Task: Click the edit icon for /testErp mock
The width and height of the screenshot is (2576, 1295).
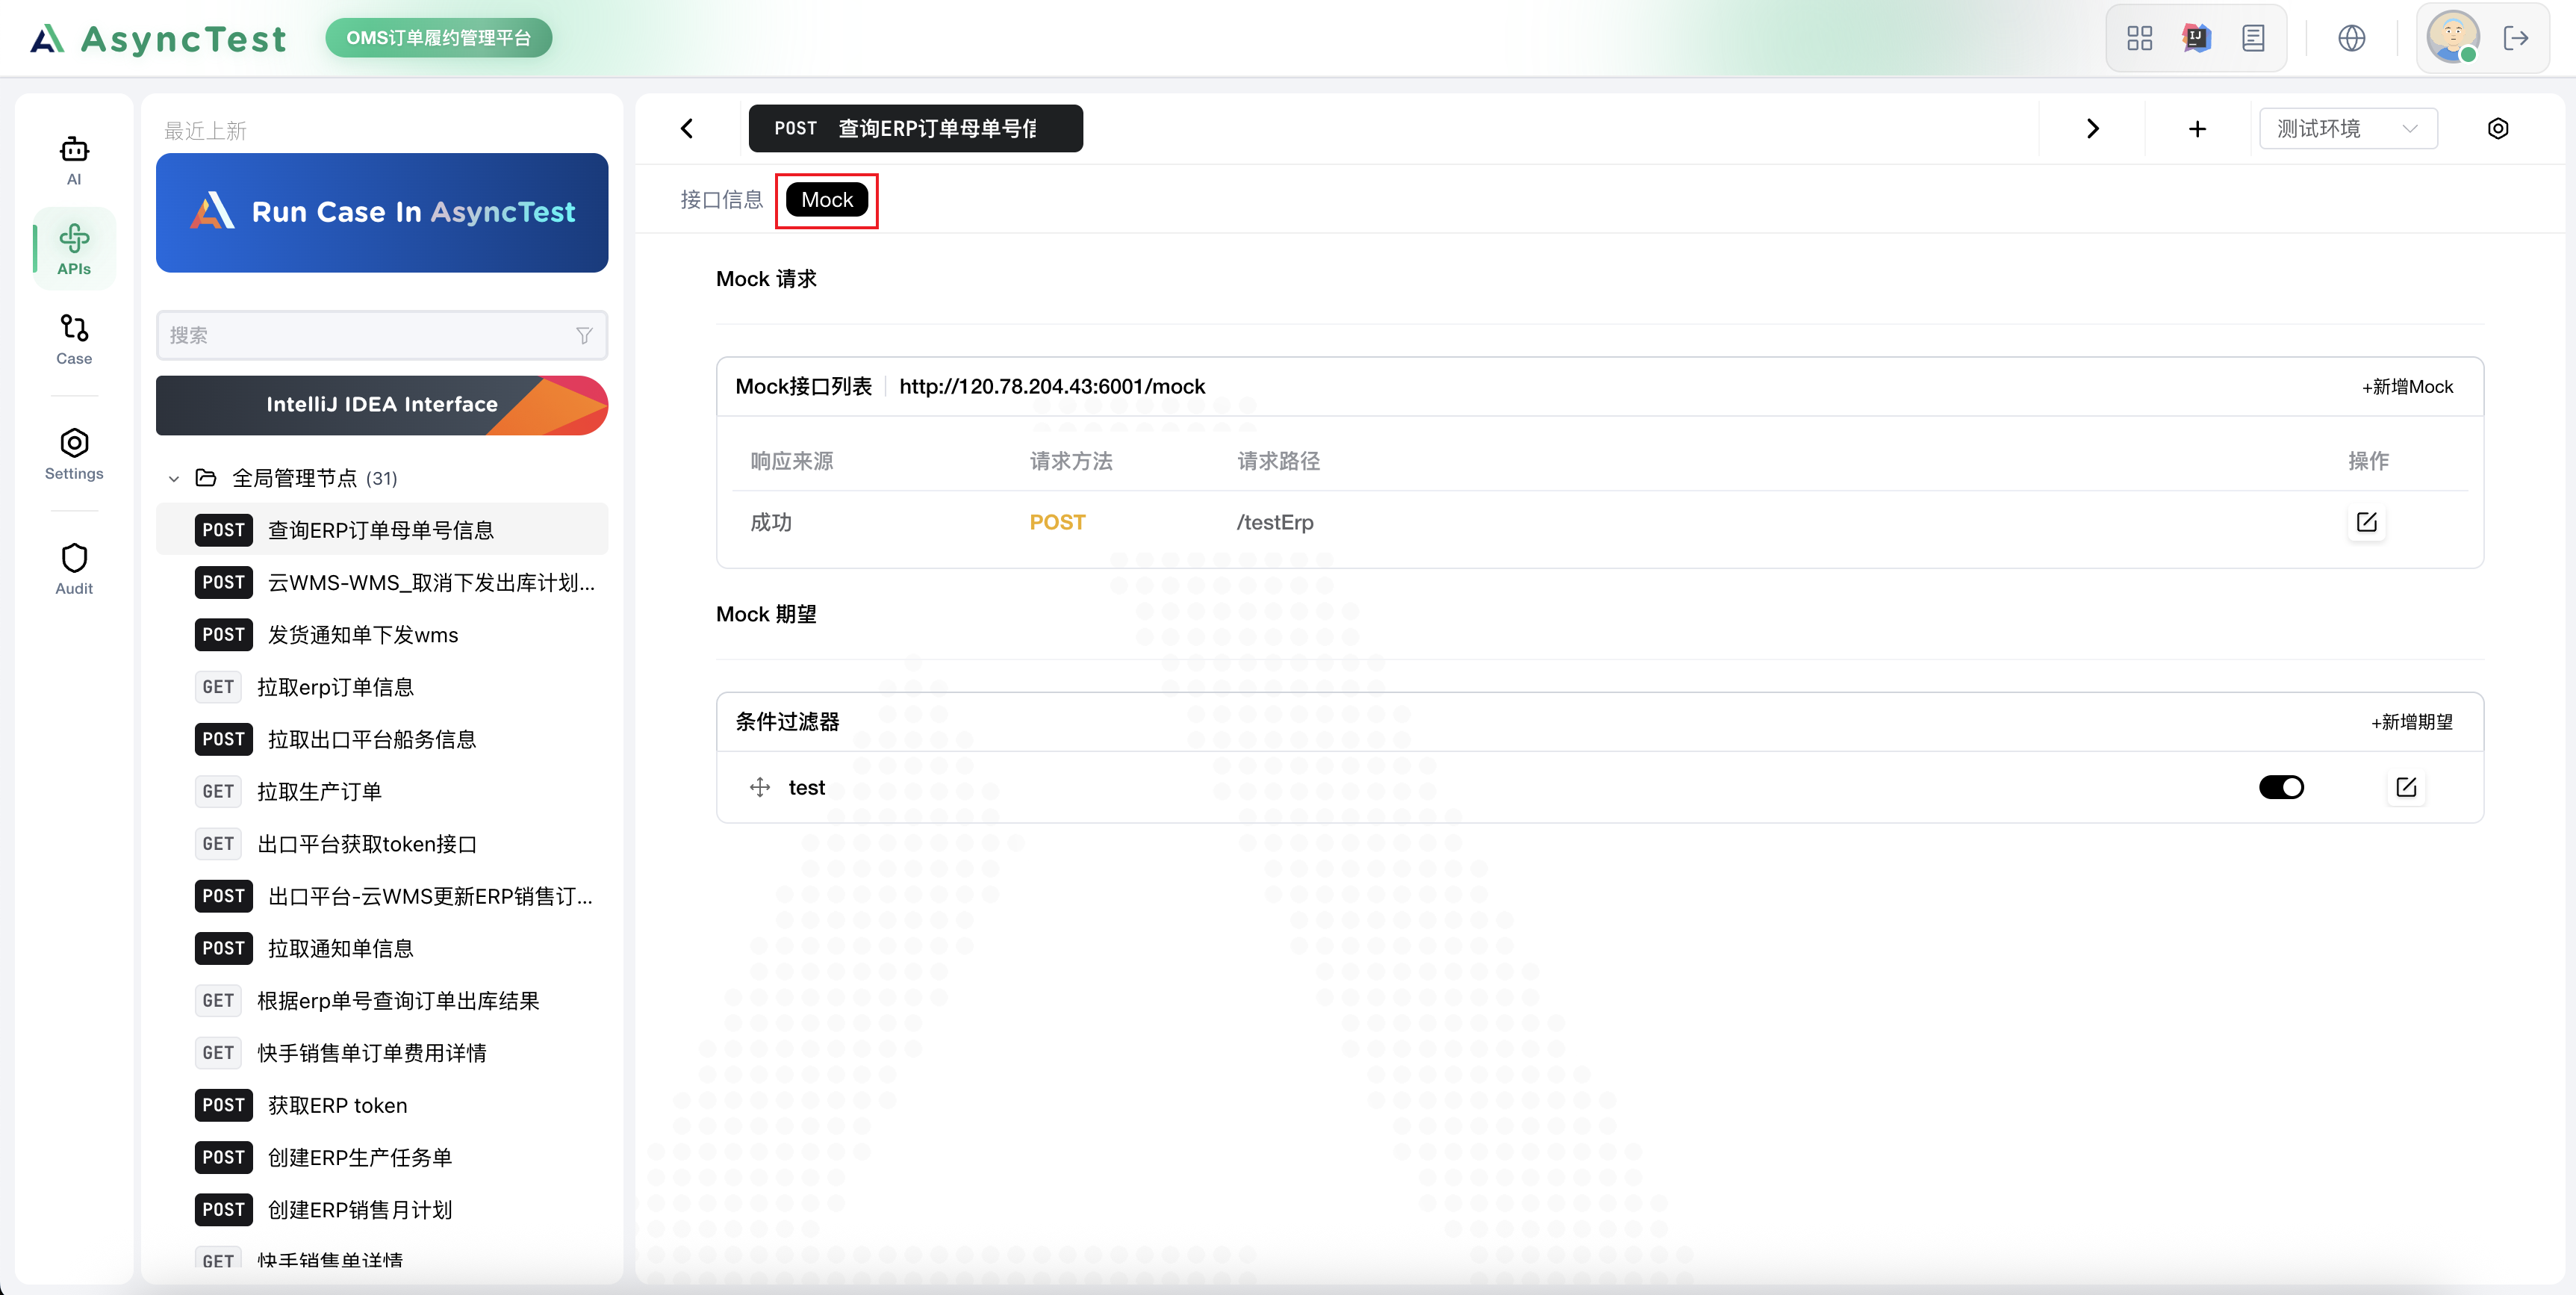Action: pos(2366,522)
